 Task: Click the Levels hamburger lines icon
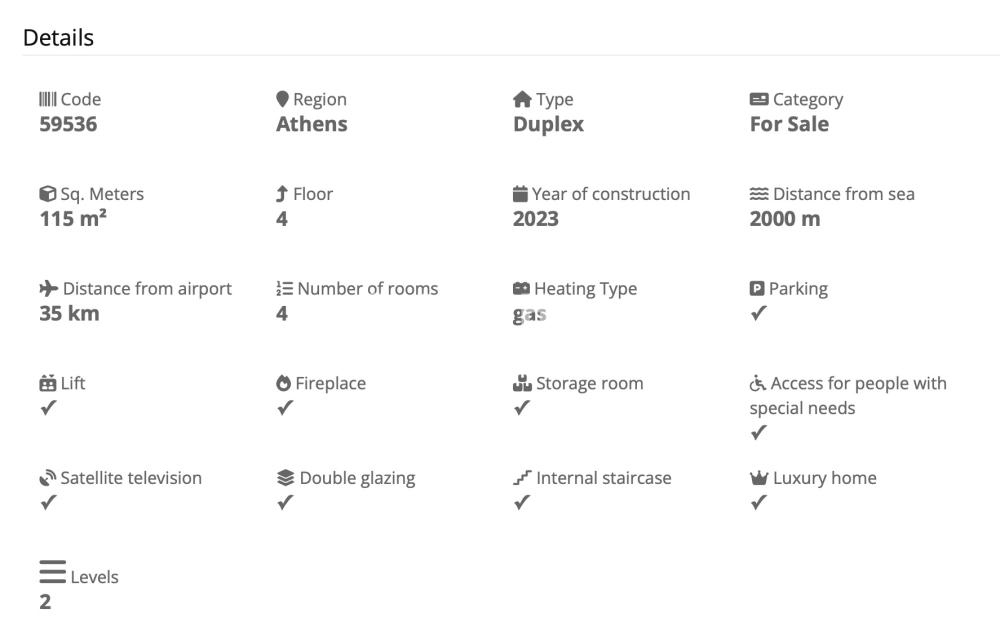click(x=52, y=571)
